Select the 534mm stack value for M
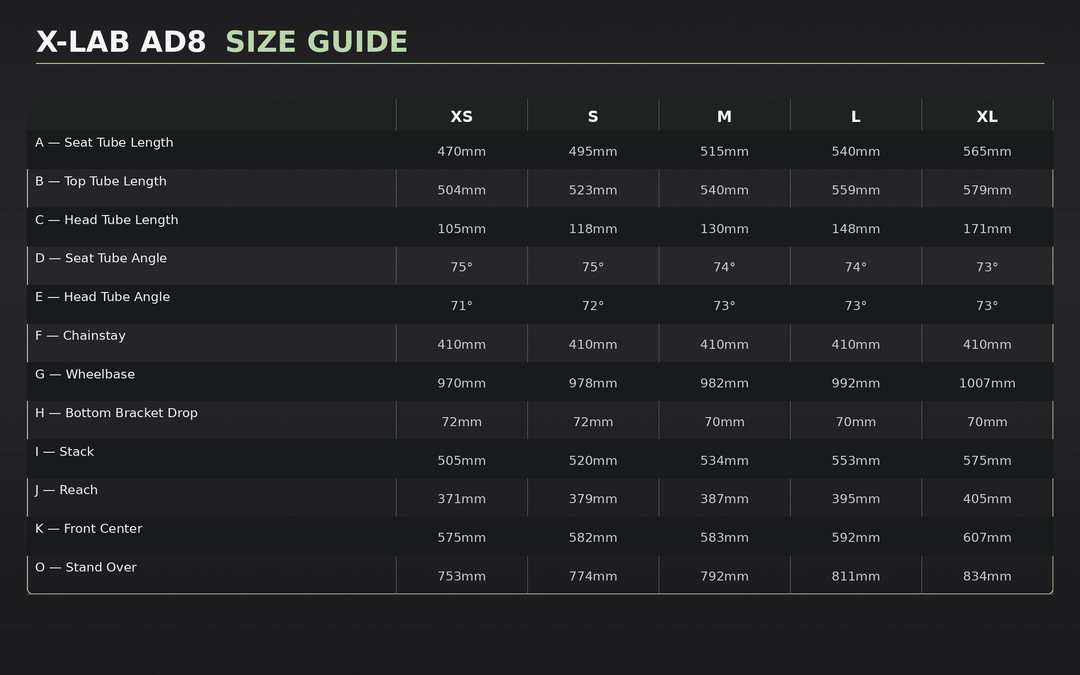The height and width of the screenshot is (675, 1080). pos(724,461)
